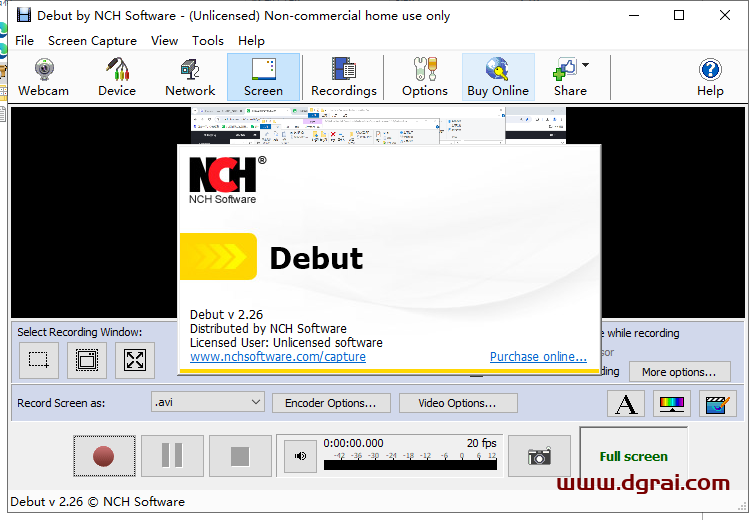
Task: Open the Help menu
Action: pos(251,41)
